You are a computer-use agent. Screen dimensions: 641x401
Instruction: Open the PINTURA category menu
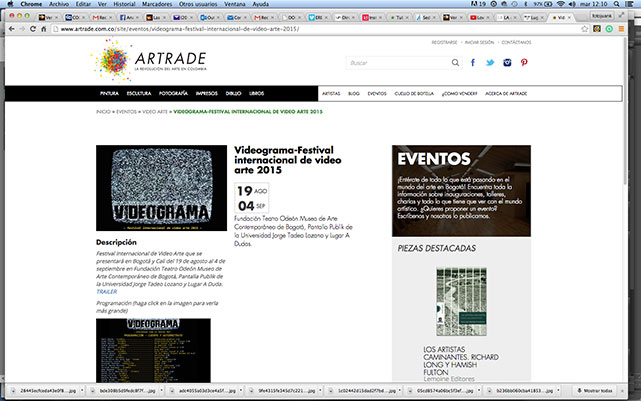coord(109,92)
